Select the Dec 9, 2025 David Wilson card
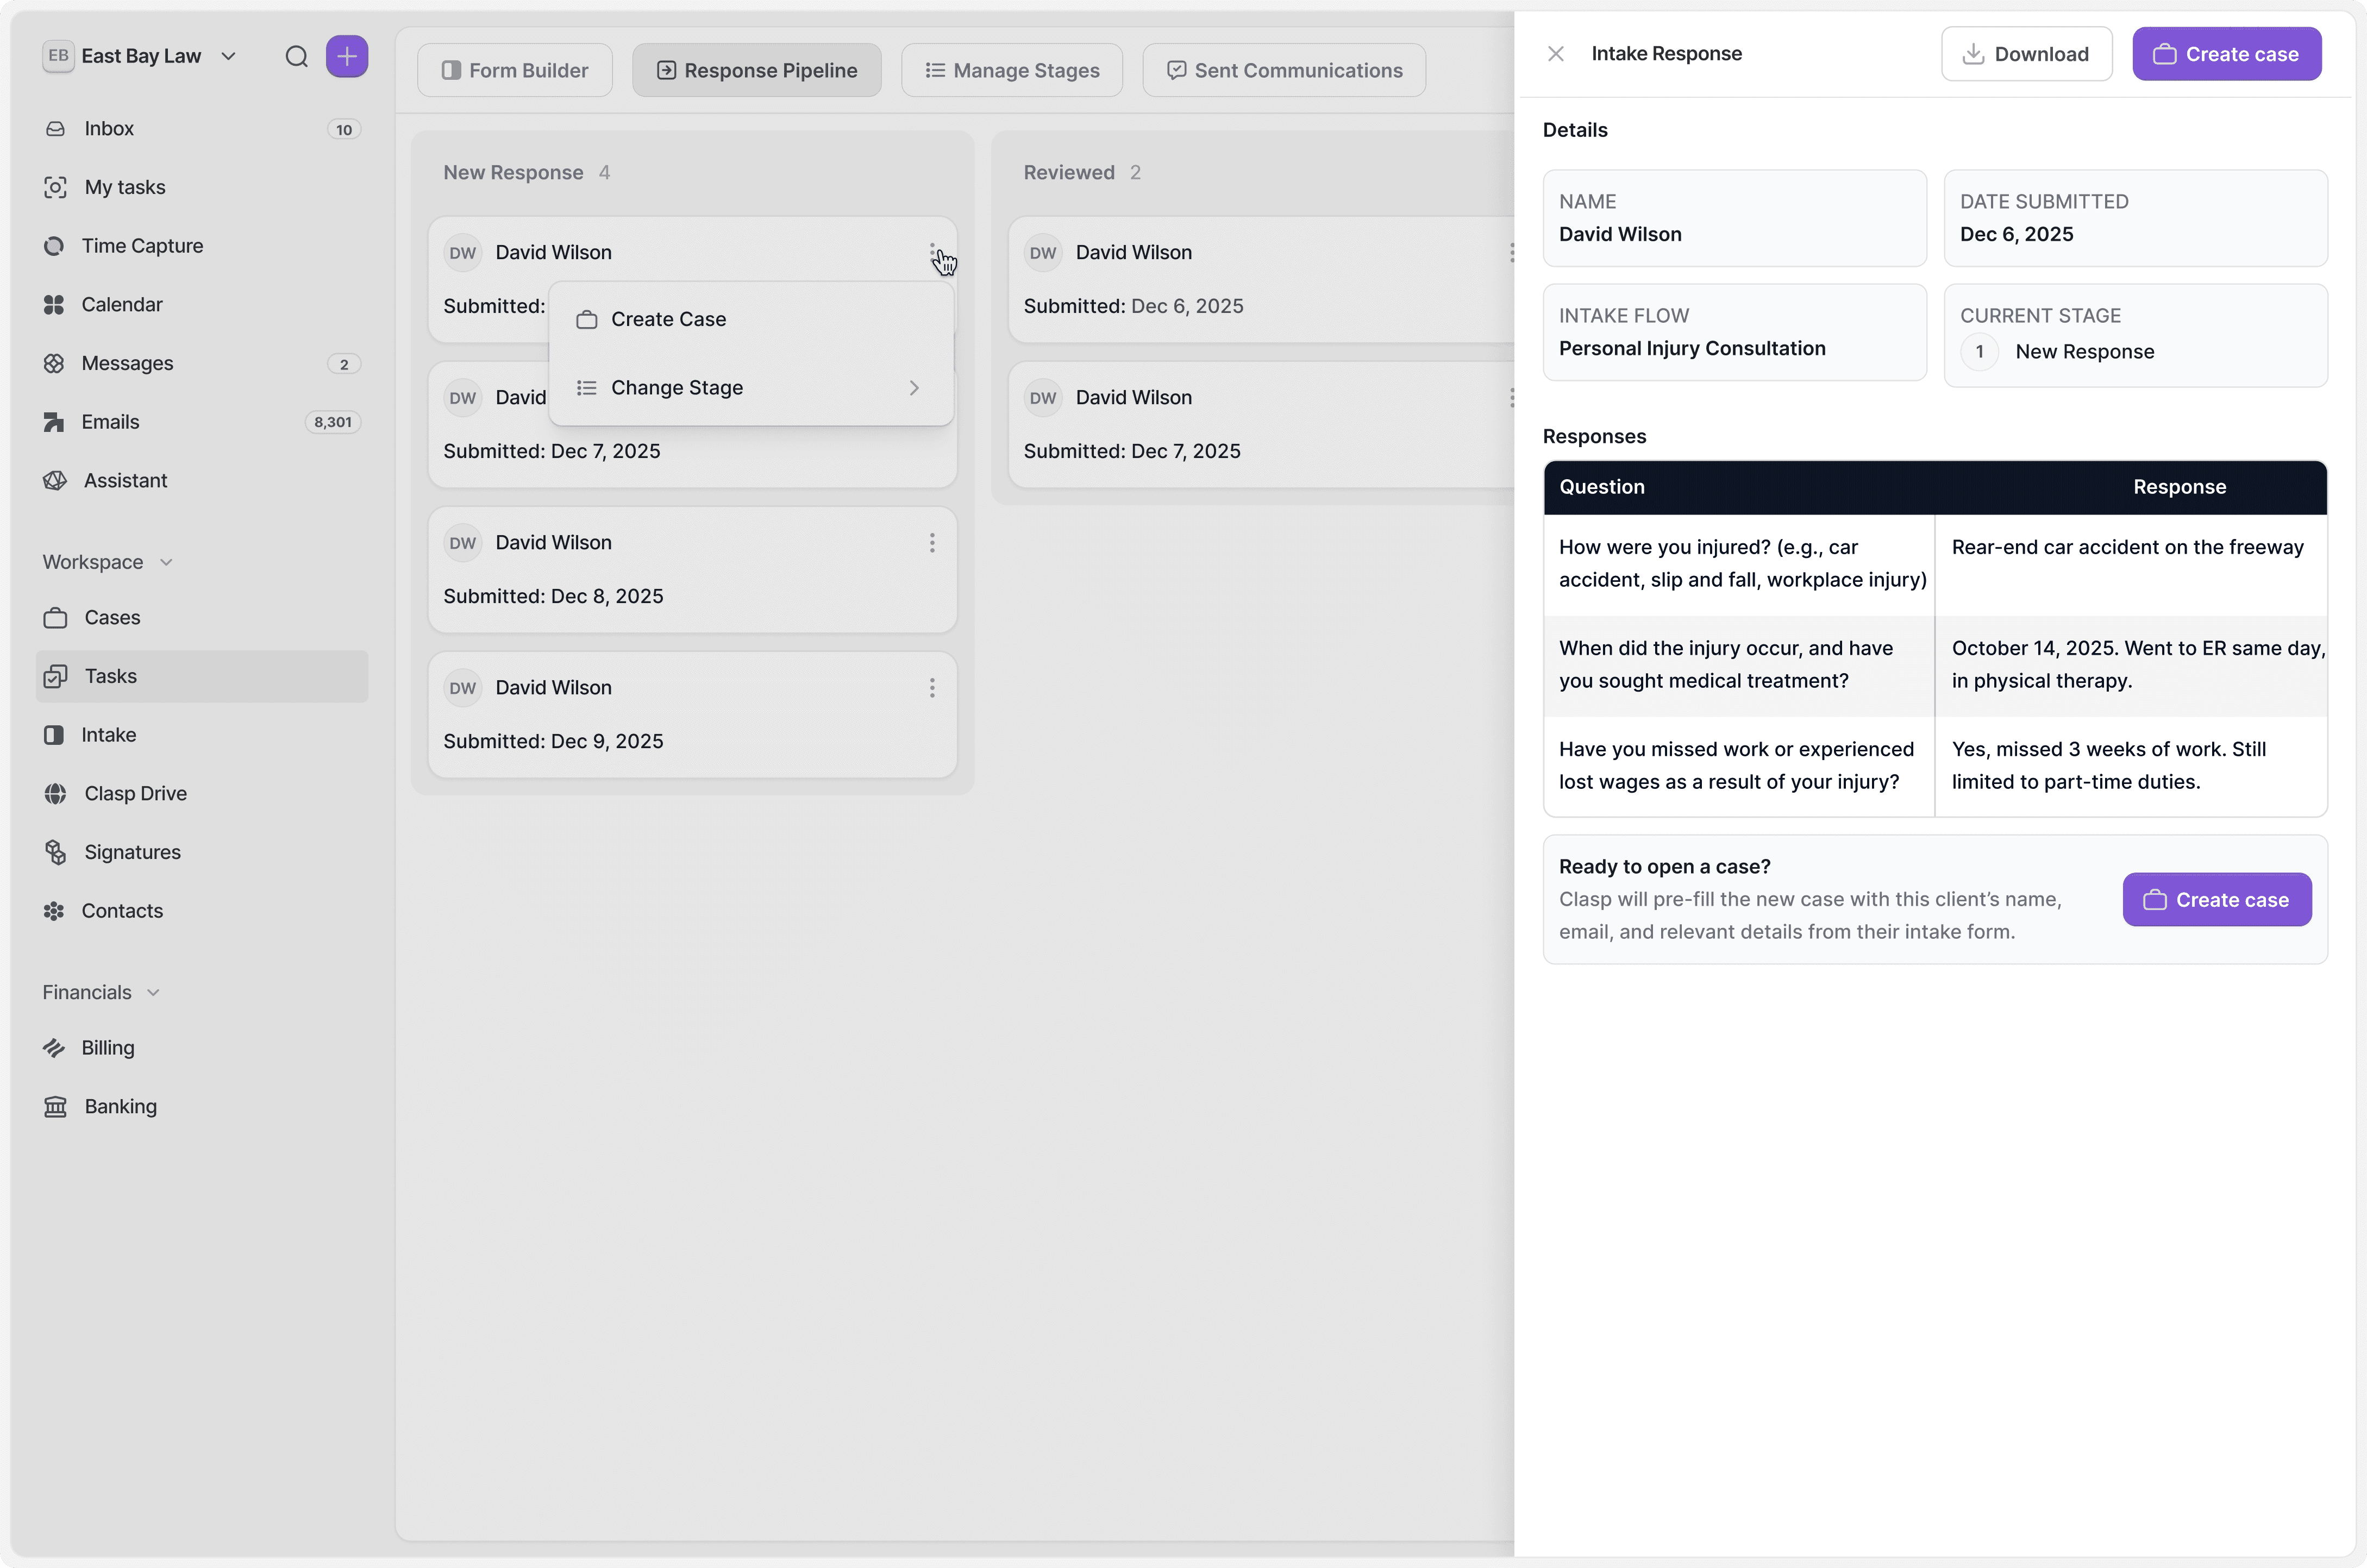The width and height of the screenshot is (2367, 1568). pos(692,715)
